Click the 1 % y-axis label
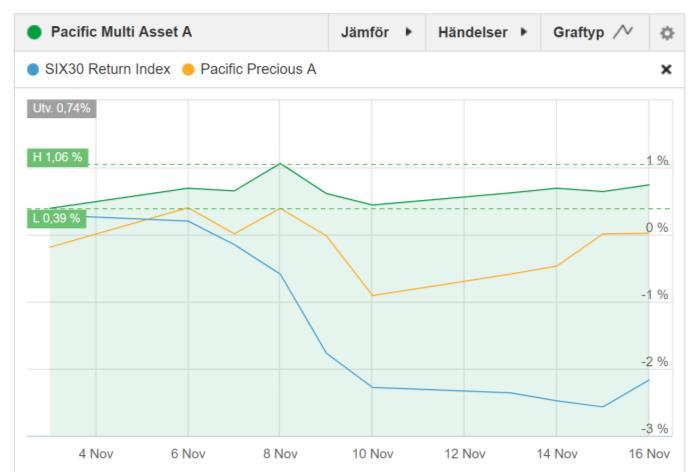This screenshot has width=688, height=472. click(657, 161)
